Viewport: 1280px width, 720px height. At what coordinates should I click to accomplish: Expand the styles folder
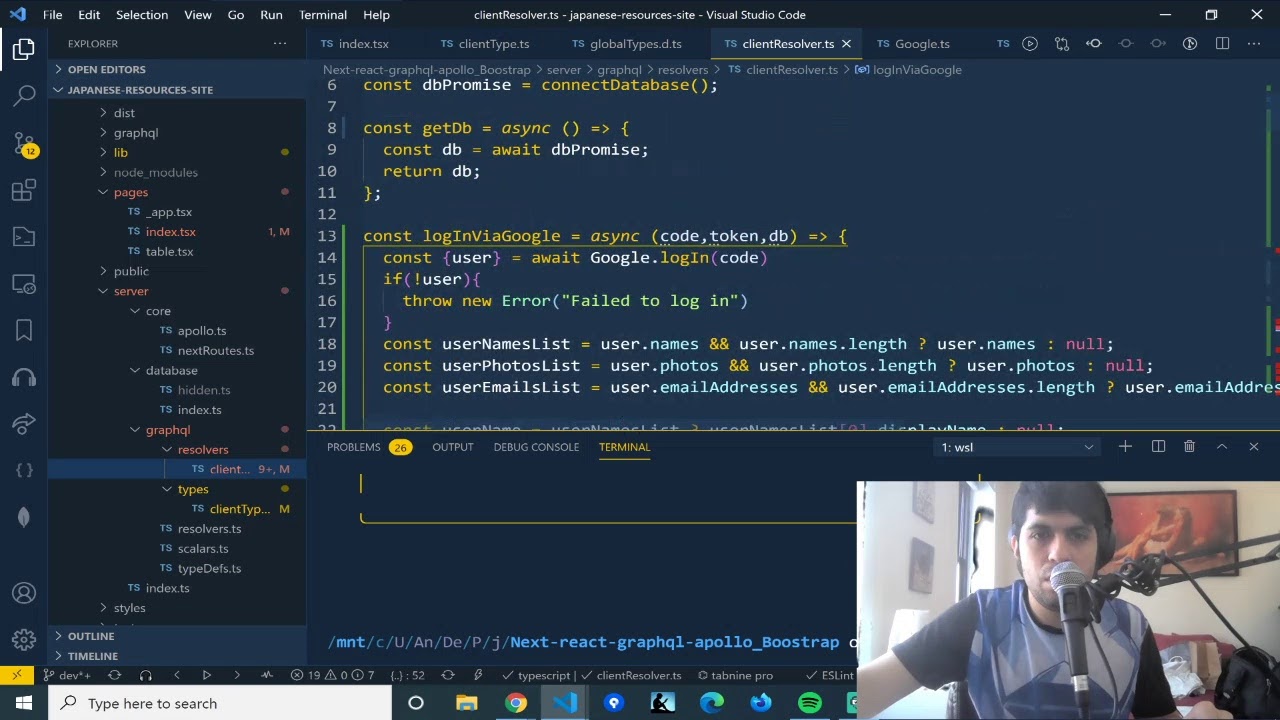pos(176,608)
